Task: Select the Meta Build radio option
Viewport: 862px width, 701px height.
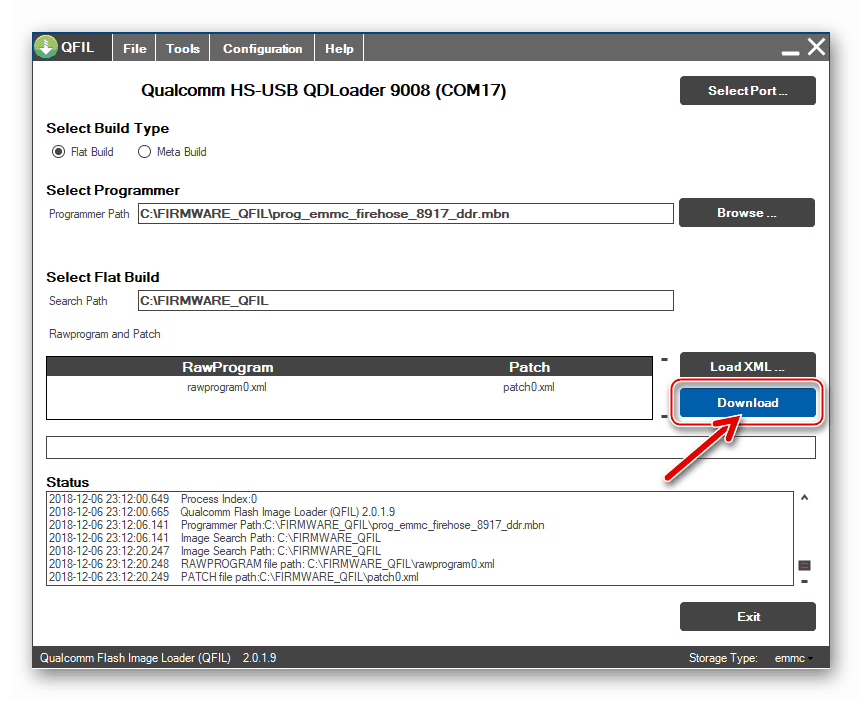Action: point(172,152)
